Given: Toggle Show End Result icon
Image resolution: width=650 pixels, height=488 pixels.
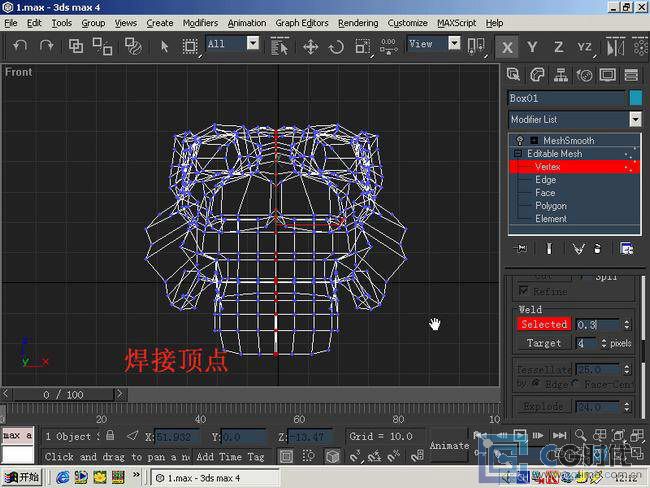Looking at the screenshot, I should click(x=549, y=248).
